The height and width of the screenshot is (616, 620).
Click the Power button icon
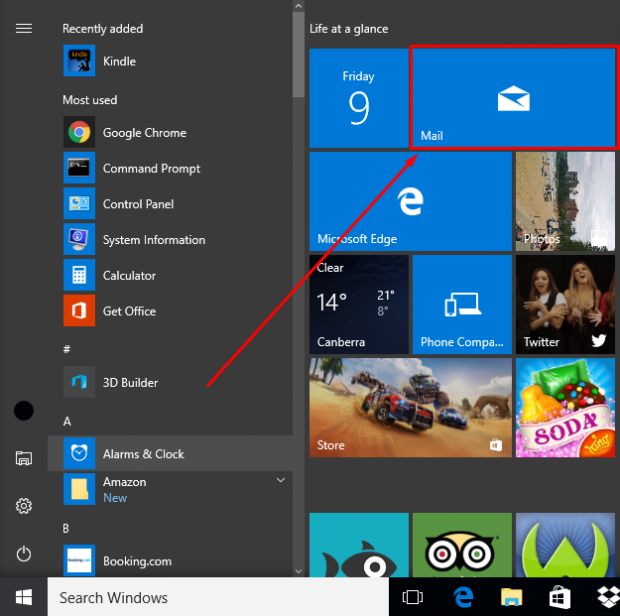point(24,554)
